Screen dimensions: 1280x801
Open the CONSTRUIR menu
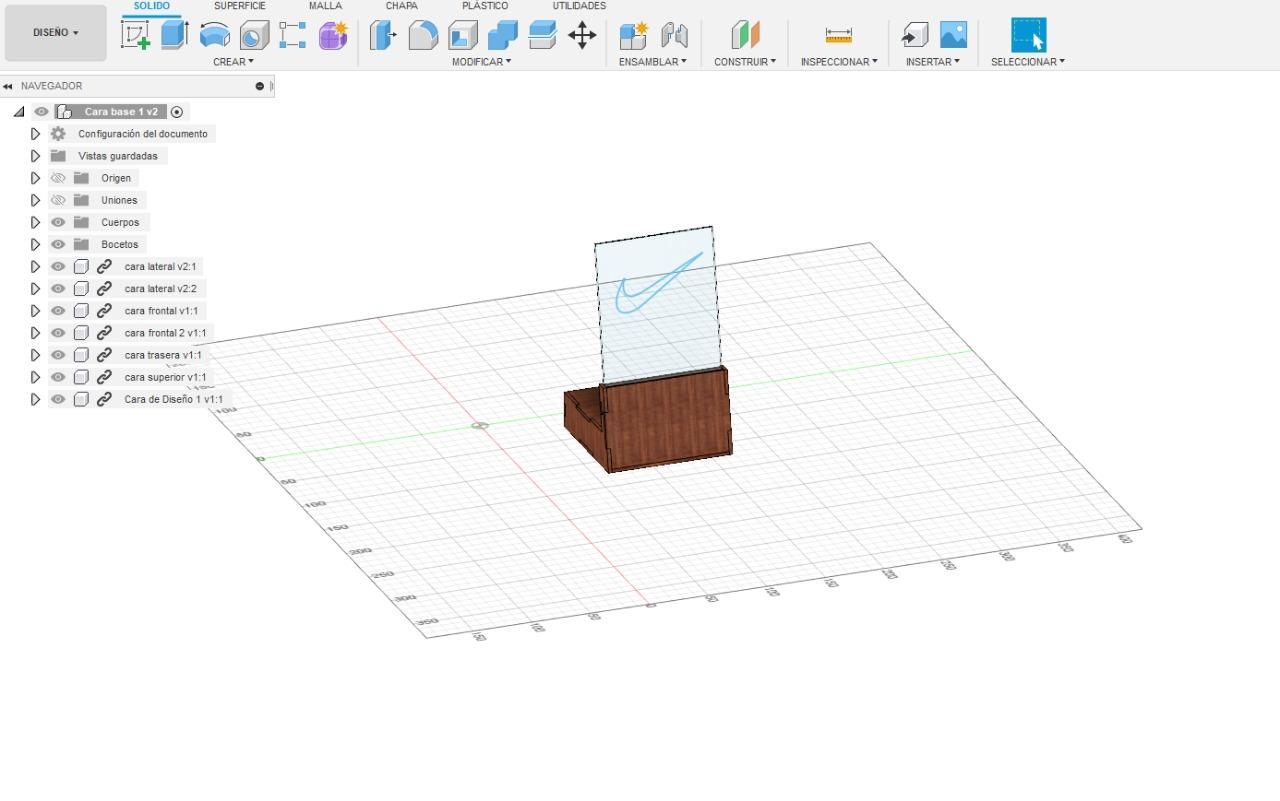[x=745, y=62]
